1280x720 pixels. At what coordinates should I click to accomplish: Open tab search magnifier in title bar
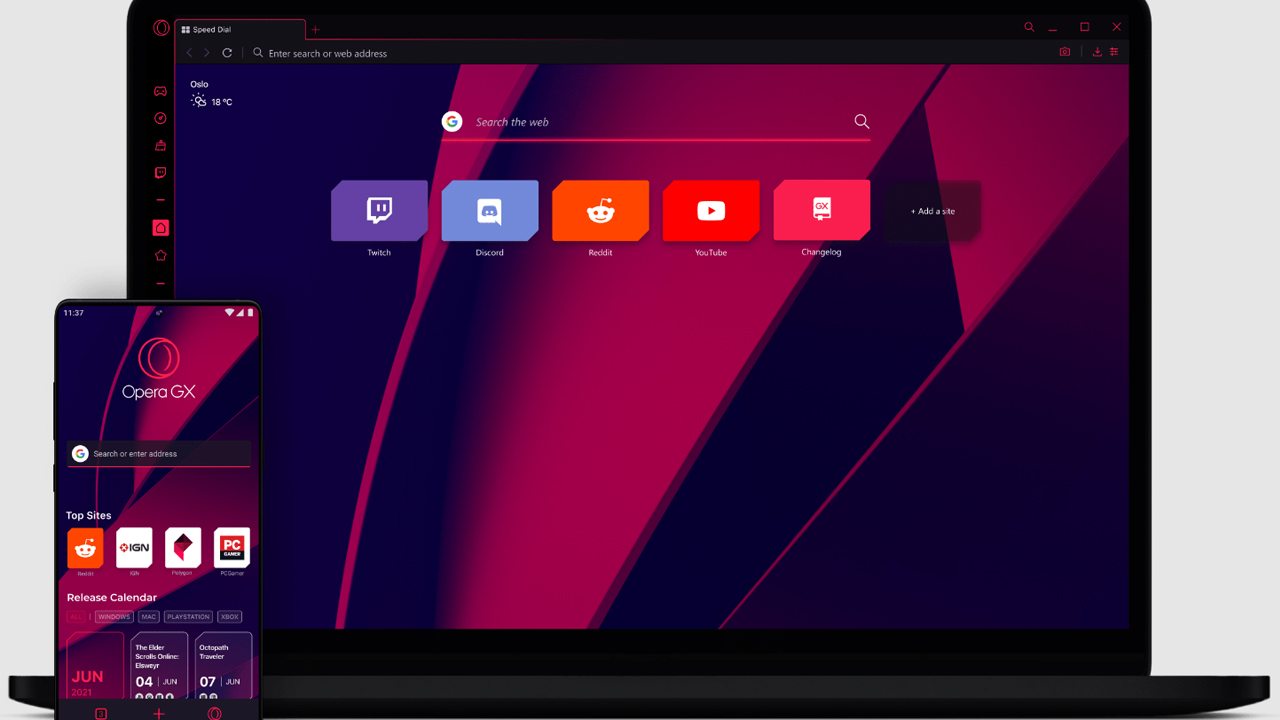tap(1029, 28)
